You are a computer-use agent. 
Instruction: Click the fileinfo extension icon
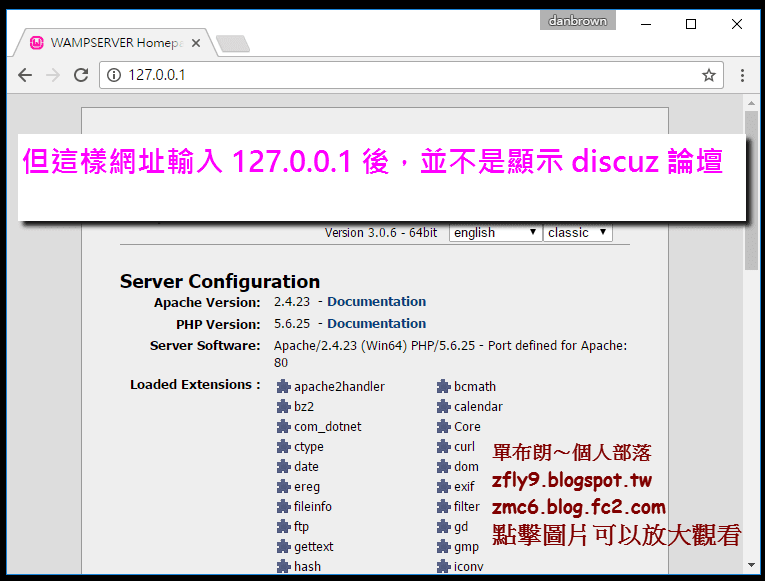[283, 507]
